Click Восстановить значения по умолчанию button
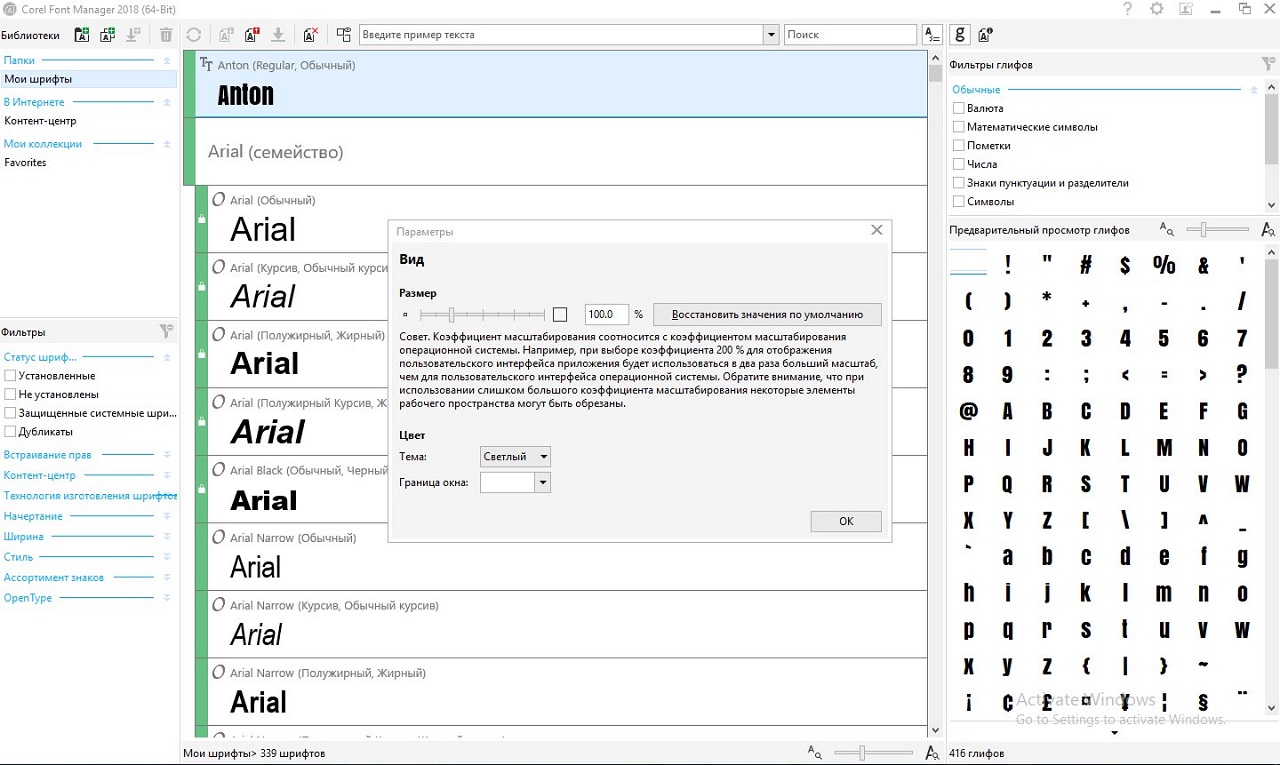This screenshot has height=765, width=1280. pyautogui.click(x=767, y=314)
